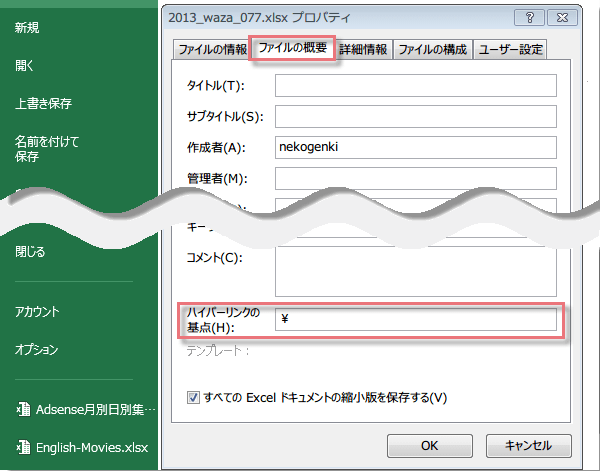Viewport: 600px width, 471px height.
Task: Open アカウント in the backstage menu
Action: point(37,311)
